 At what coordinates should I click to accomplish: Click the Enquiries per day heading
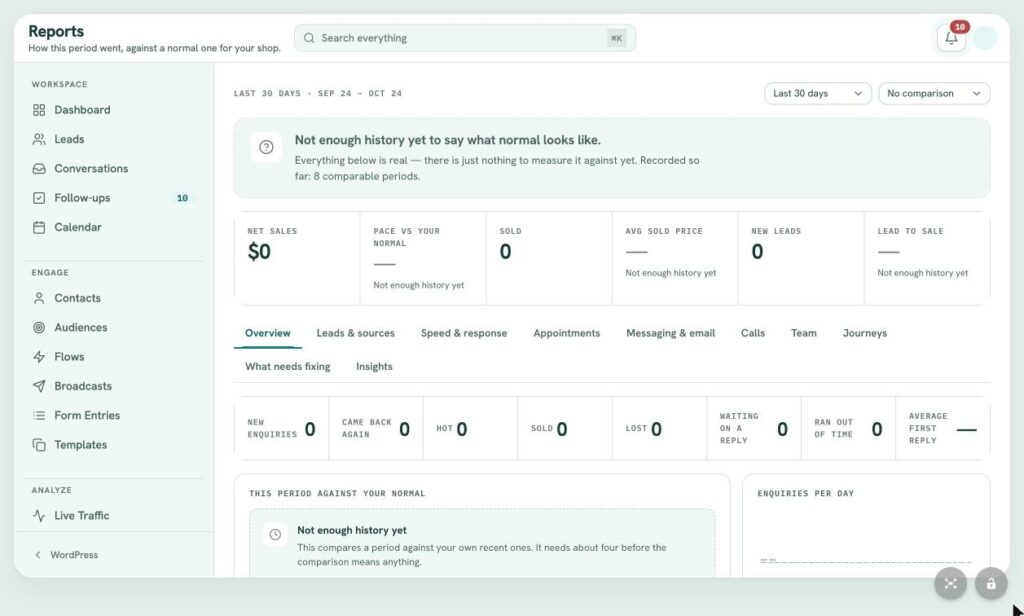(x=805, y=493)
